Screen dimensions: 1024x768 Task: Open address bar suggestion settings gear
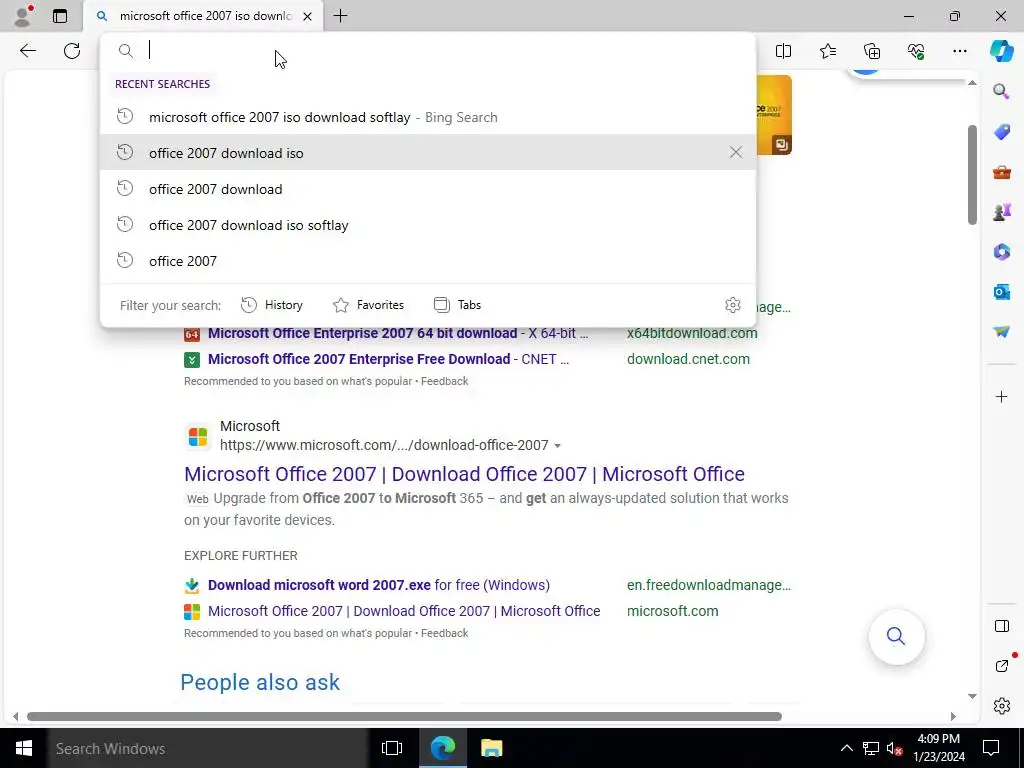tap(732, 305)
